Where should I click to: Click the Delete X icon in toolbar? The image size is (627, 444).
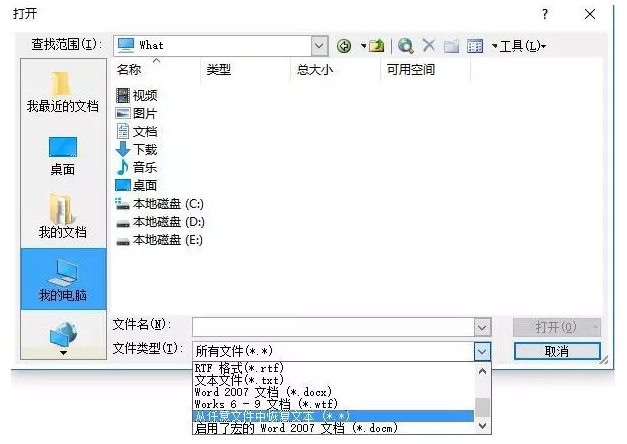[x=429, y=45]
